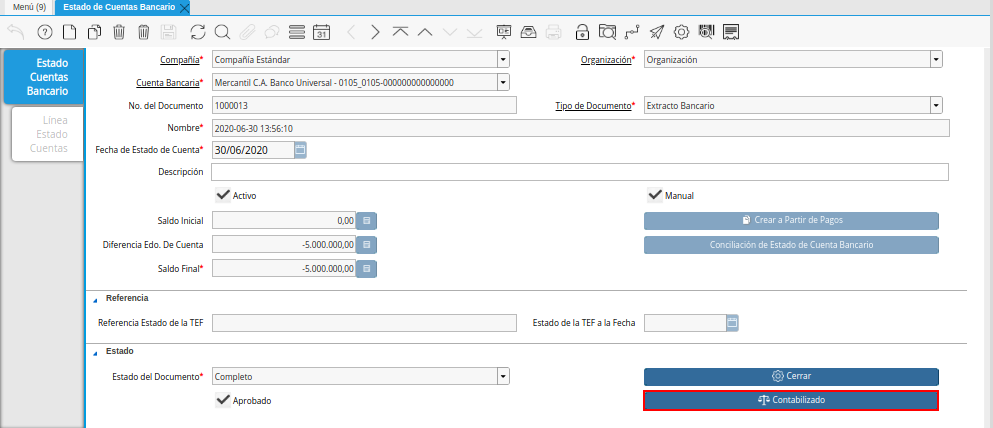Image resolution: width=993 pixels, height=428 pixels.
Task: Click the Contabilizado button
Action: click(x=790, y=400)
